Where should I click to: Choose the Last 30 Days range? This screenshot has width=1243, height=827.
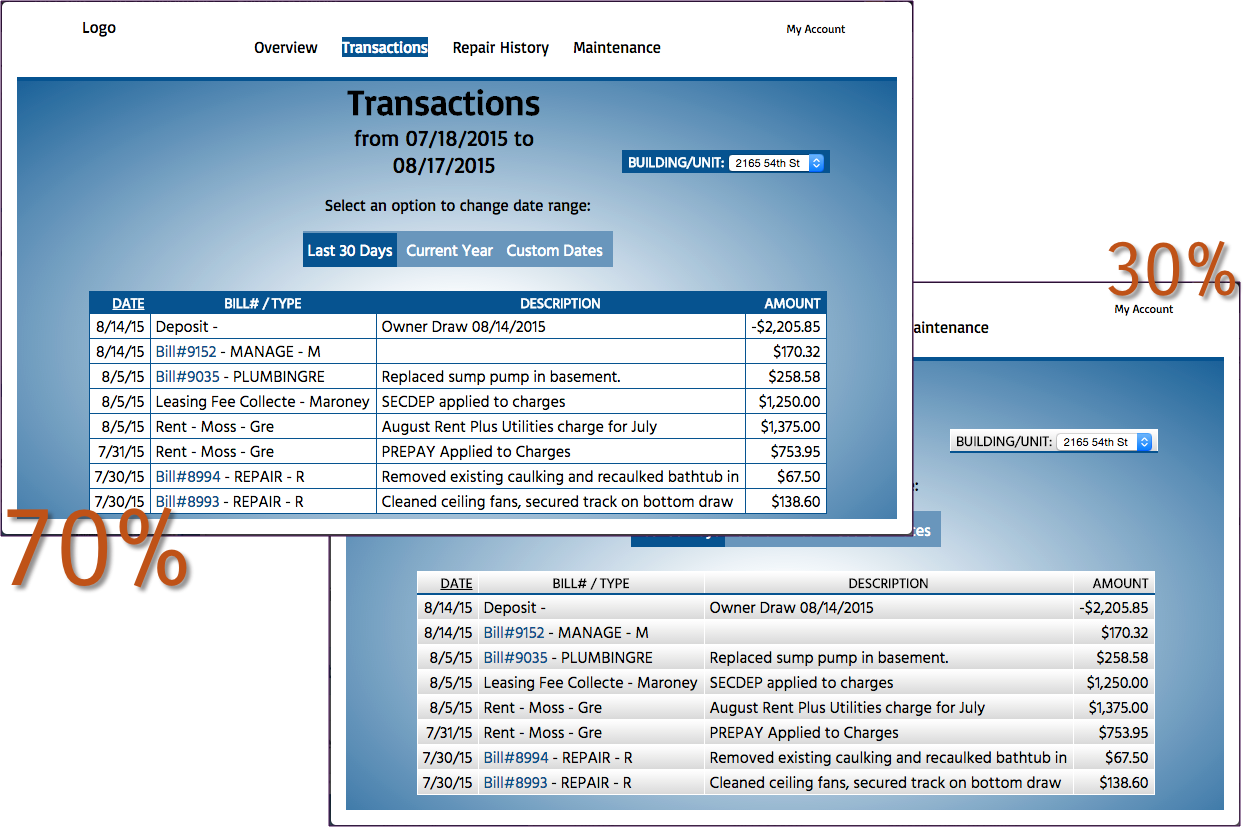(350, 250)
